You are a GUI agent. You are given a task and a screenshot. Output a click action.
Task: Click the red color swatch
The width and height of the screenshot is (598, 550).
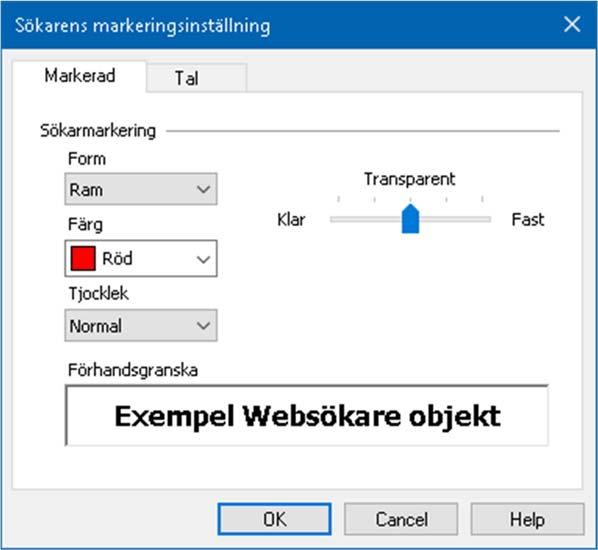[83, 258]
